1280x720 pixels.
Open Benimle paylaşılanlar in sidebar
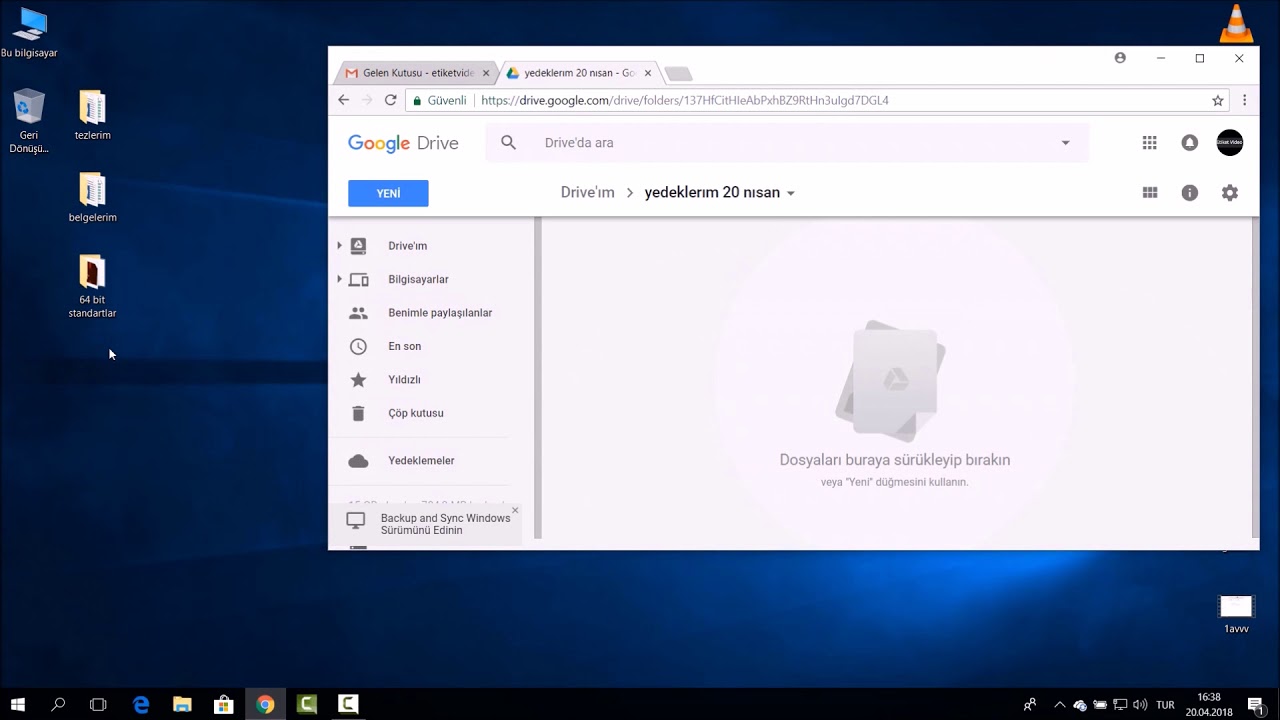[440, 313]
